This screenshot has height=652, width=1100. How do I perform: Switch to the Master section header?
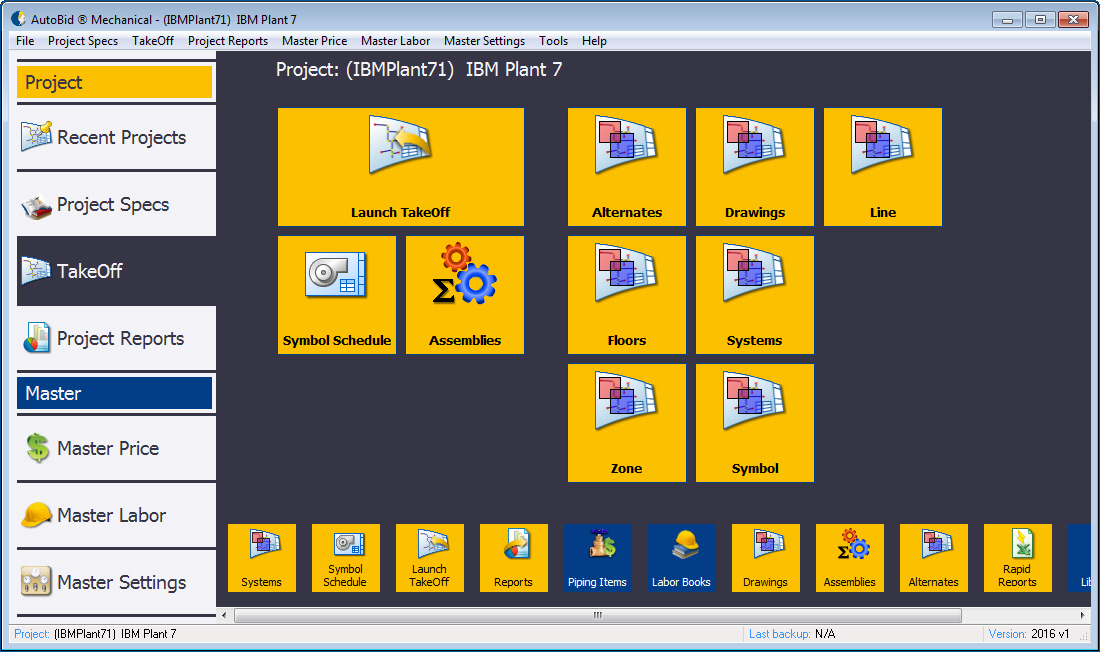[114, 394]
